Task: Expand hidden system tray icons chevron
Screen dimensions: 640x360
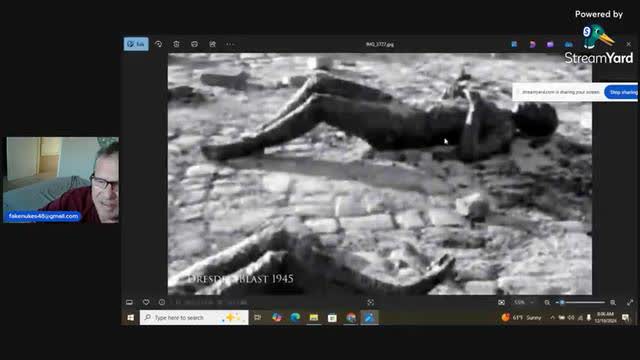Action: tap(552, 318)
